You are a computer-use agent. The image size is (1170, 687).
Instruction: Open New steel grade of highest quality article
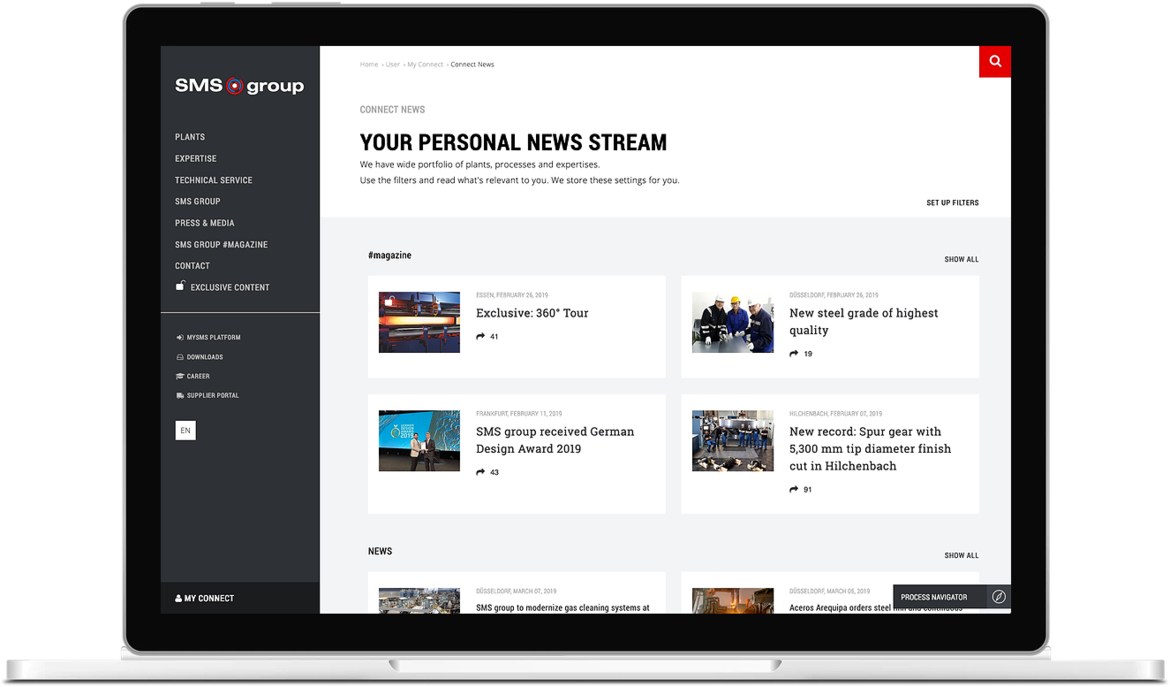point(863,321)
